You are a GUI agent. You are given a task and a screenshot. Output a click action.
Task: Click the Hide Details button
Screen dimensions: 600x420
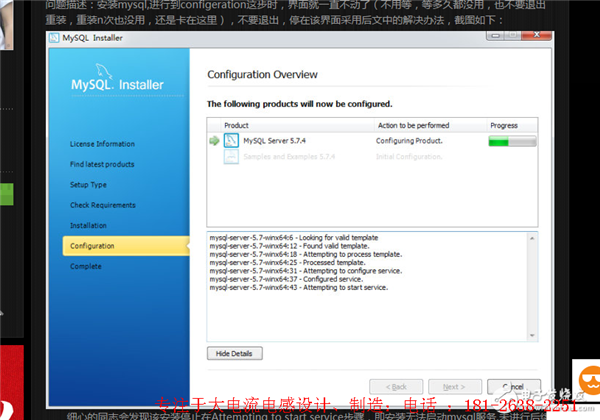pyautogui.click(x=235, y=353)
